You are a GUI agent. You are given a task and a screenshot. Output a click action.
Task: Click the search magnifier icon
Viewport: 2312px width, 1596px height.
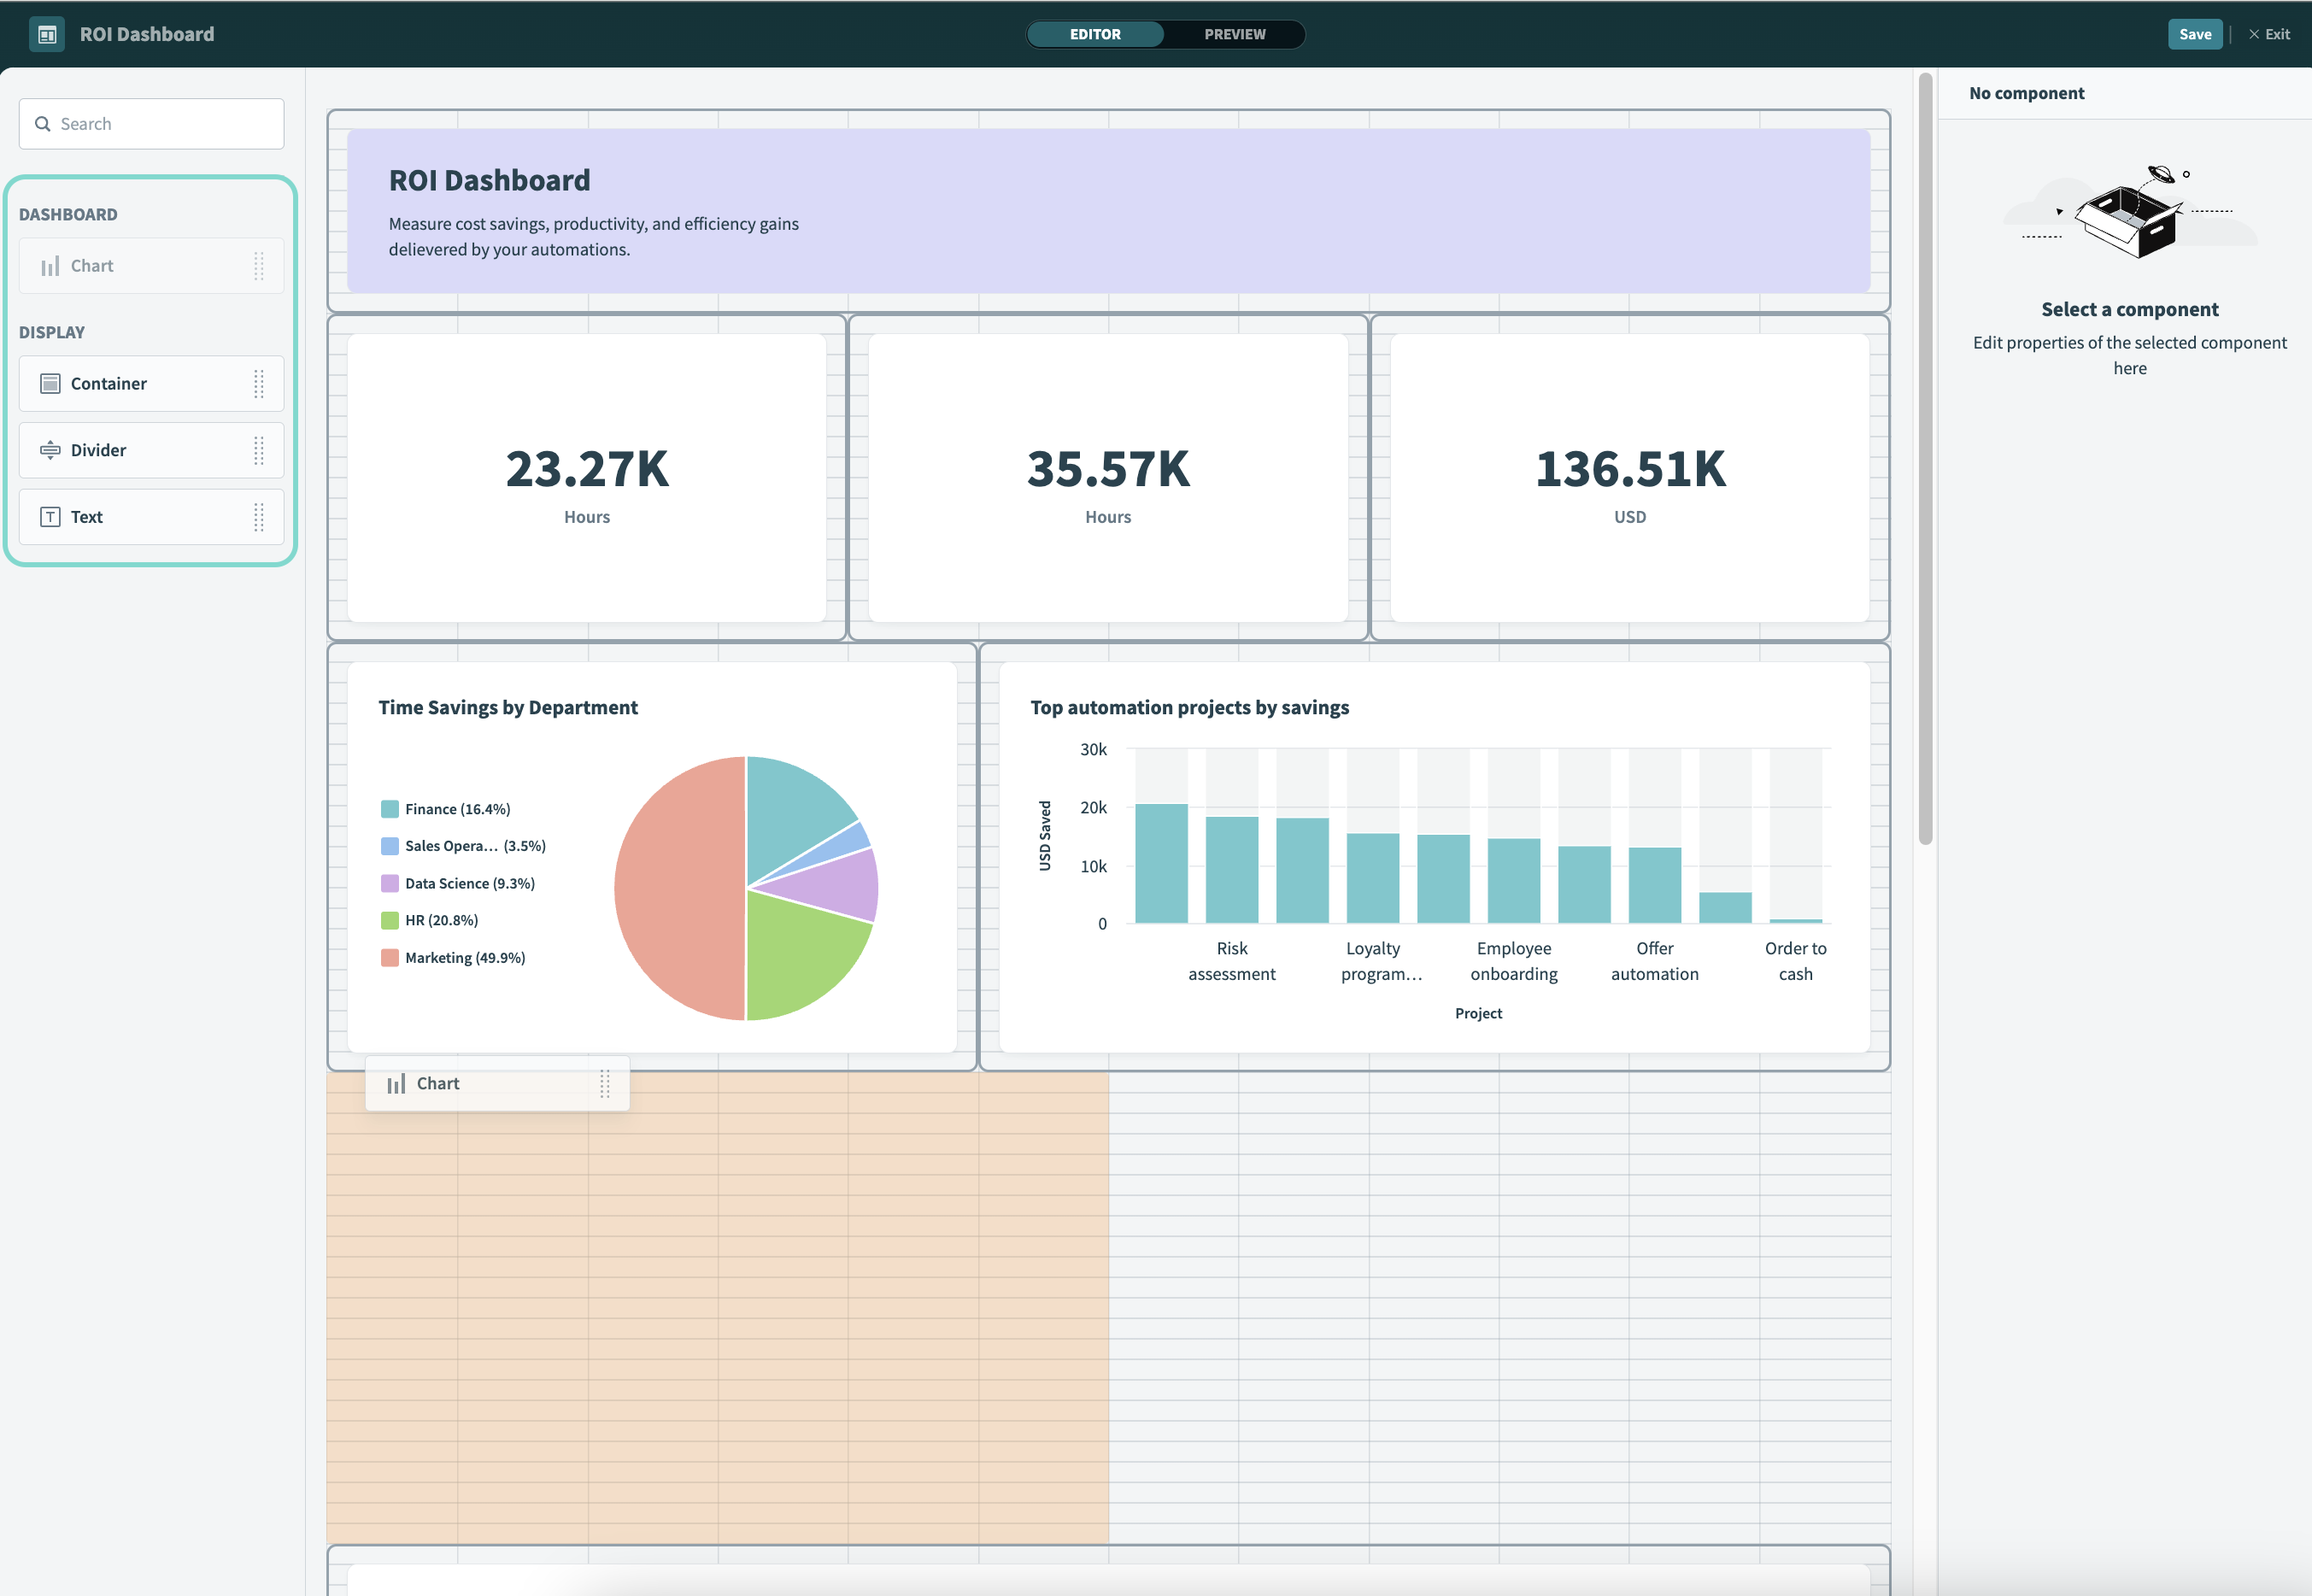point(42,123)
